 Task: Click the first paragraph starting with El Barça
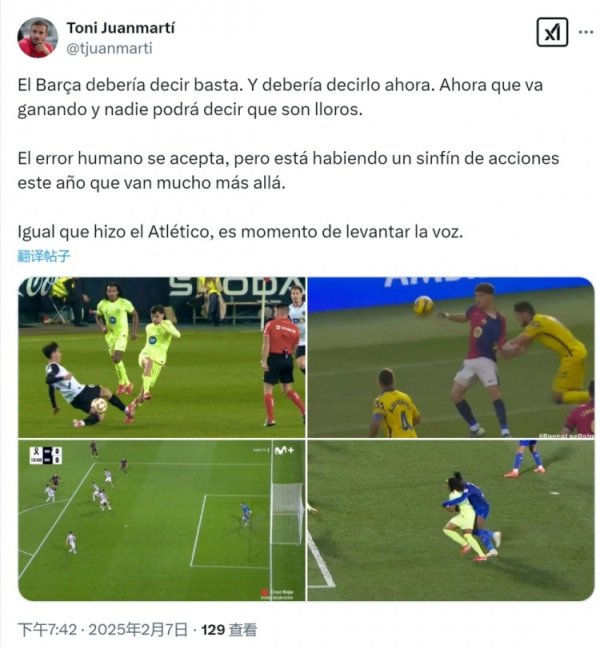click(280, 97)
